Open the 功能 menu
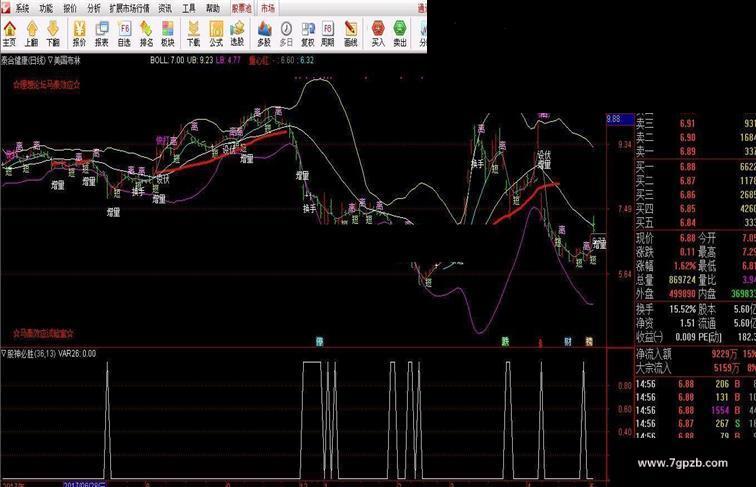Image resolution: width=756 pixels, height=487 pixels. [46, 8]
